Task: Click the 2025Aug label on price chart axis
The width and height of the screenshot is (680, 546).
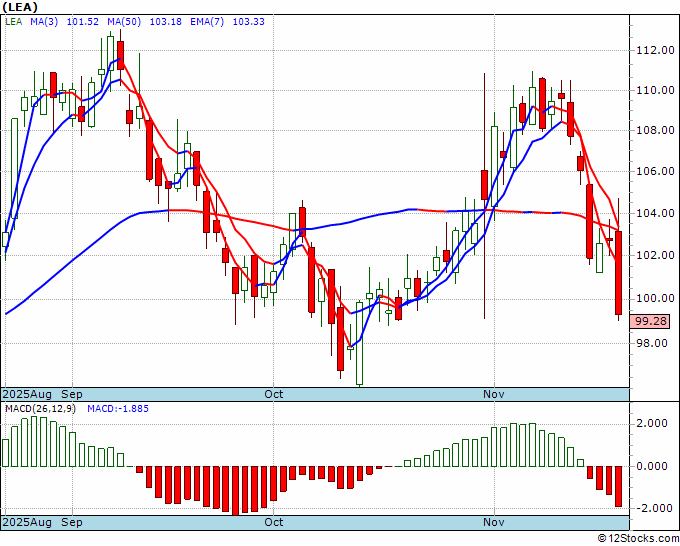Action: pos(27,394)
